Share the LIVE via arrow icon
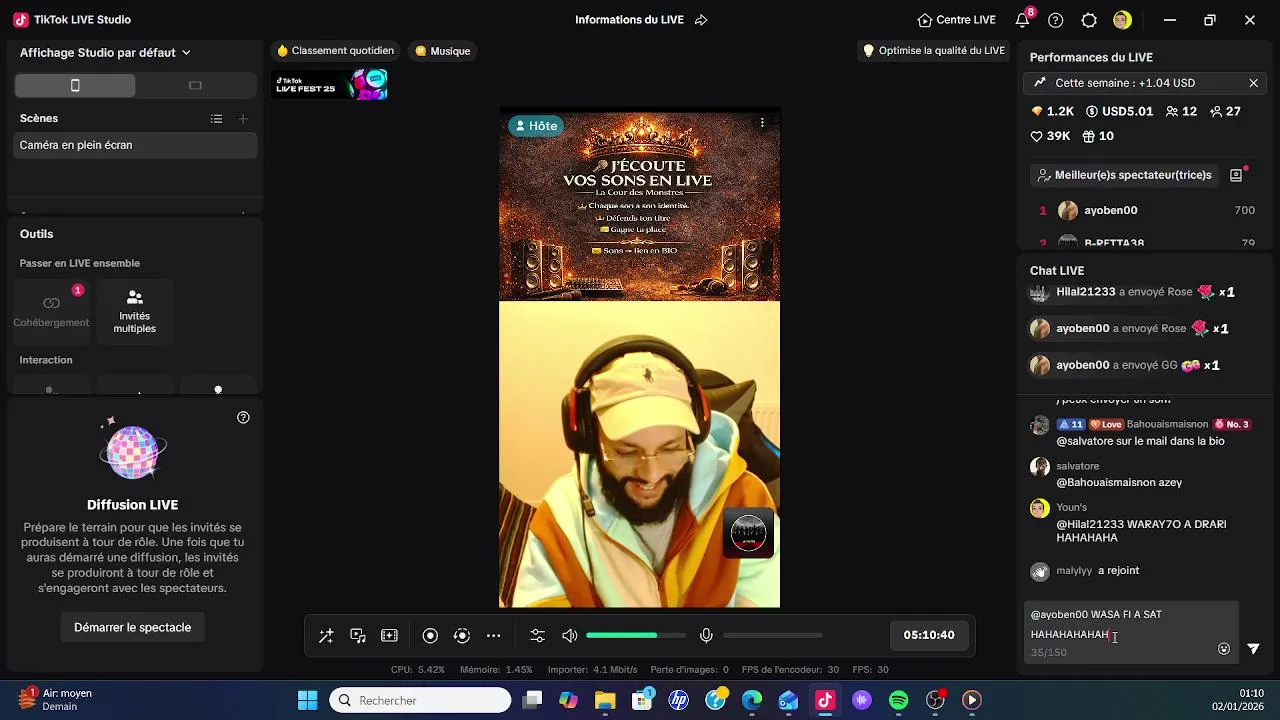Viewport: 1280px width, 720px height. [701, 20]
